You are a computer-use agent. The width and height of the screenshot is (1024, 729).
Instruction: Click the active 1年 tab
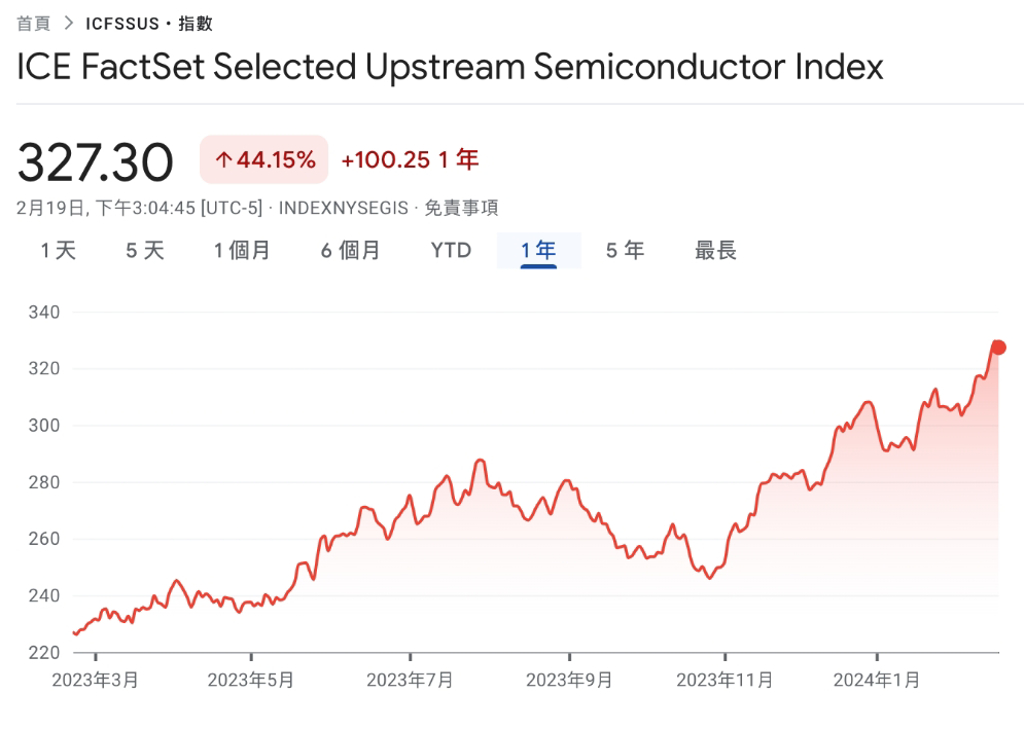(x=538, y=250)
